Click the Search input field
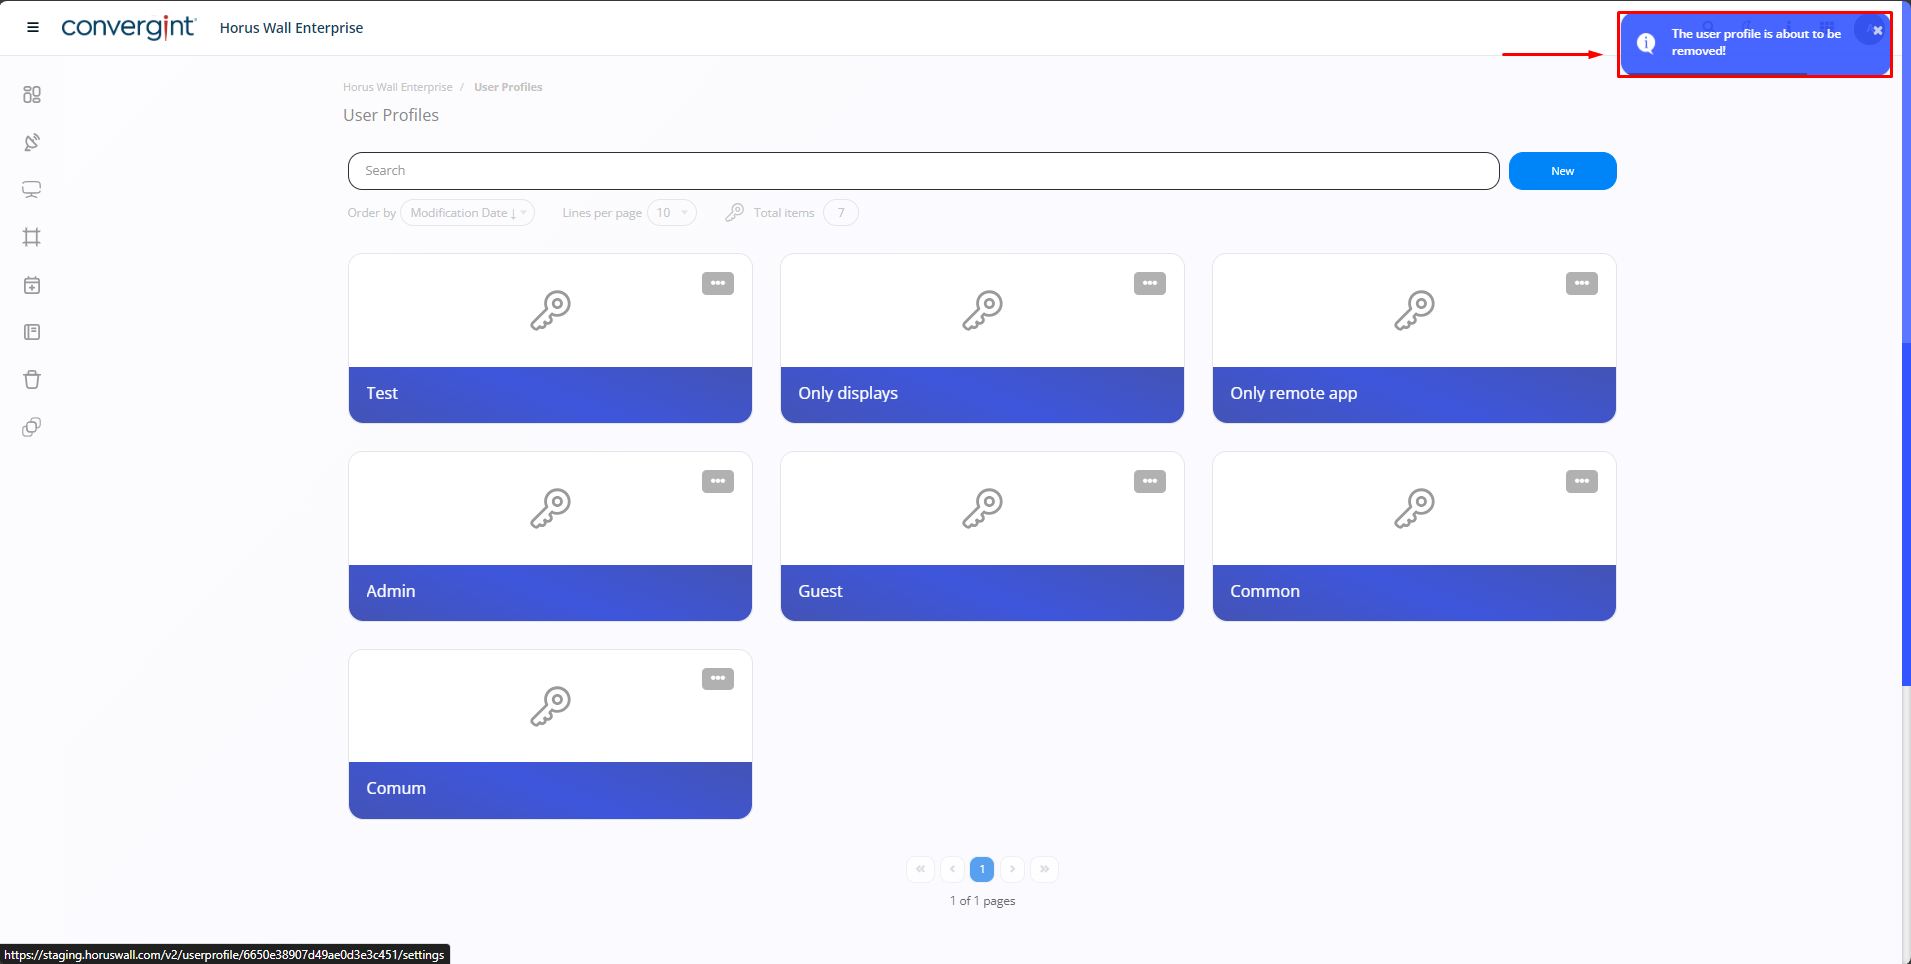Image resolution: width=1911 pixels, height=964 pixels. [x=922, y=170]
